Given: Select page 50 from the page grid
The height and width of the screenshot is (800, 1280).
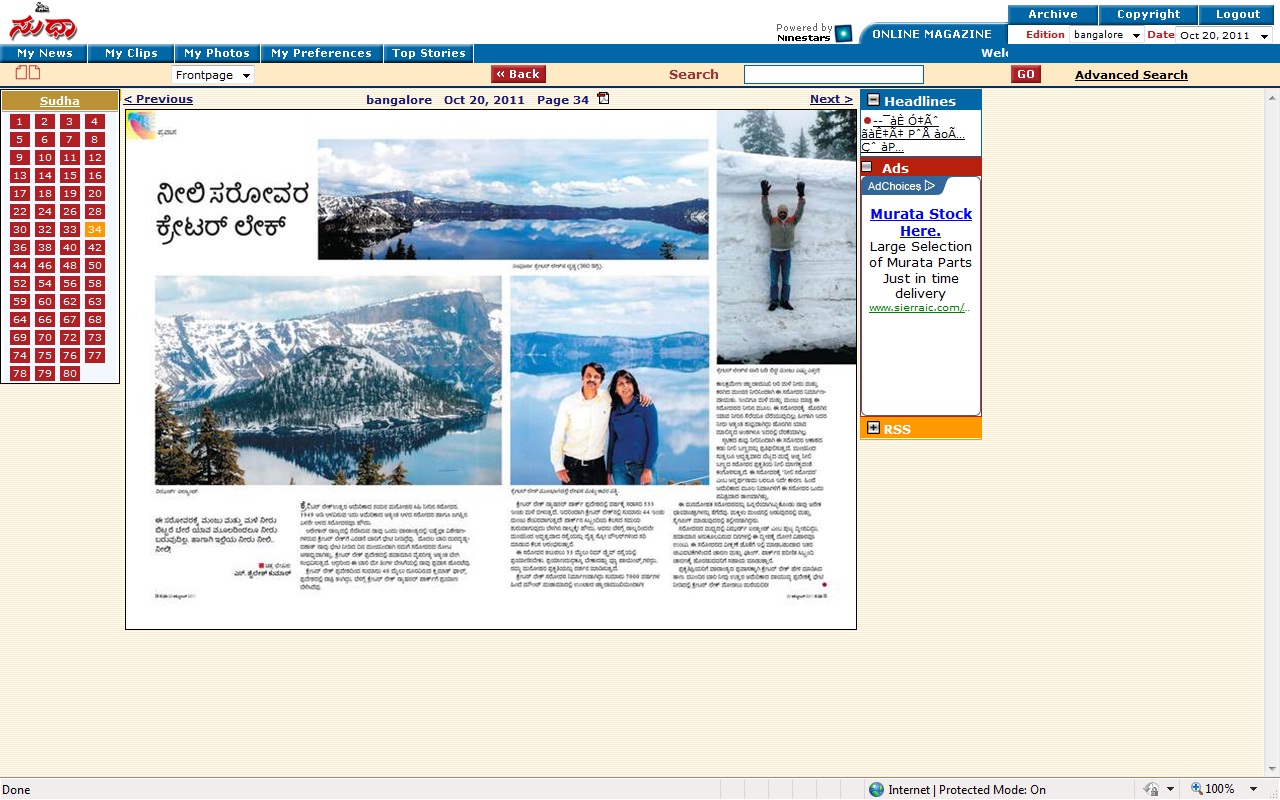Looking at the screenshot, I should pos(94,265).
